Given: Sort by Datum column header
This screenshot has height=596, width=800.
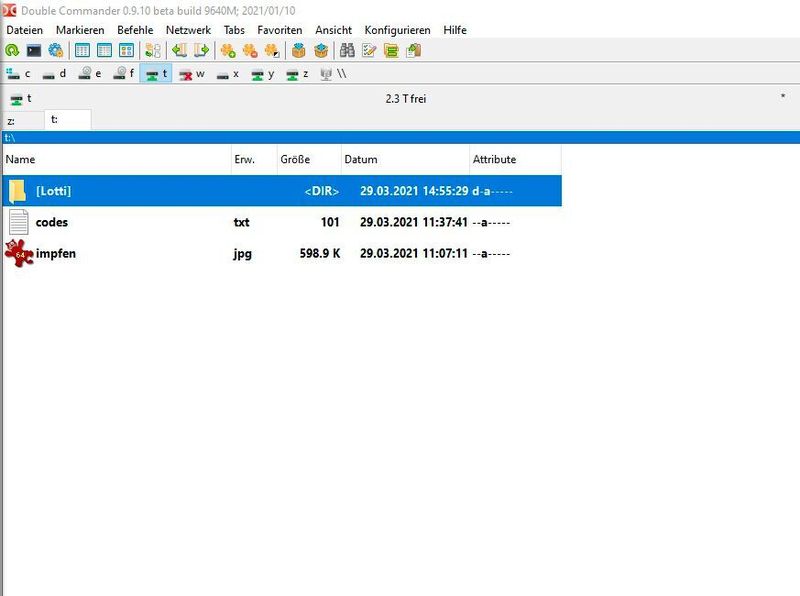Looking at the screenshot, I should click(x=405, y=159).
